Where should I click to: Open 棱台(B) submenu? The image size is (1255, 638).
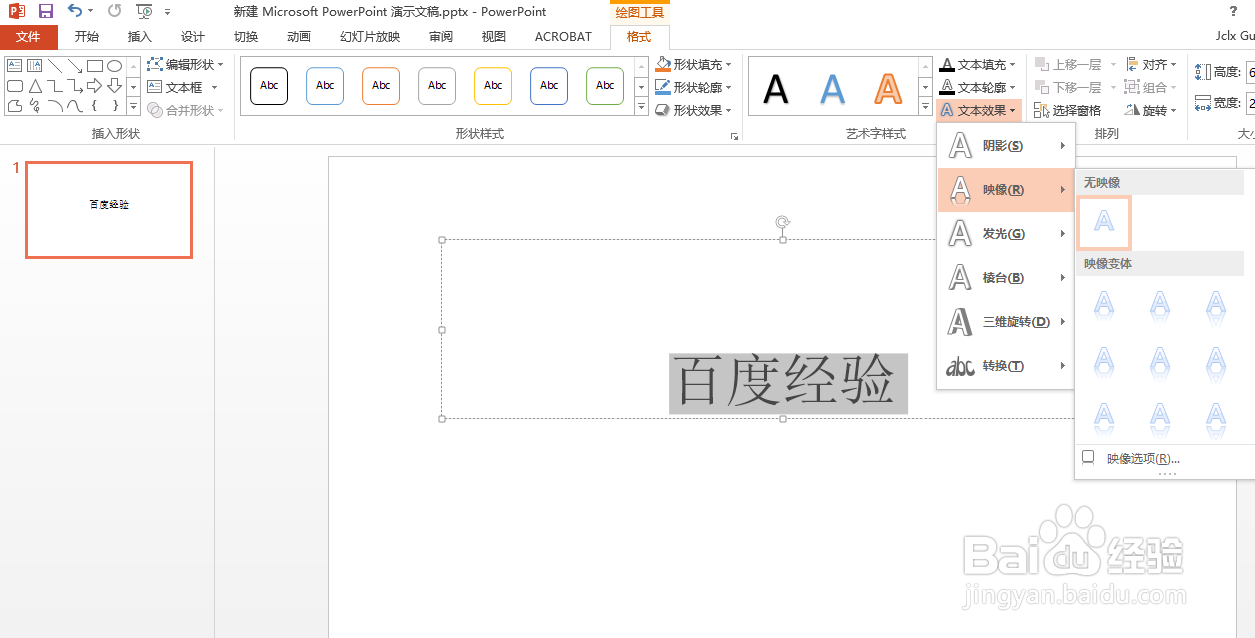pyautogui.click(x=1006, y=278)
